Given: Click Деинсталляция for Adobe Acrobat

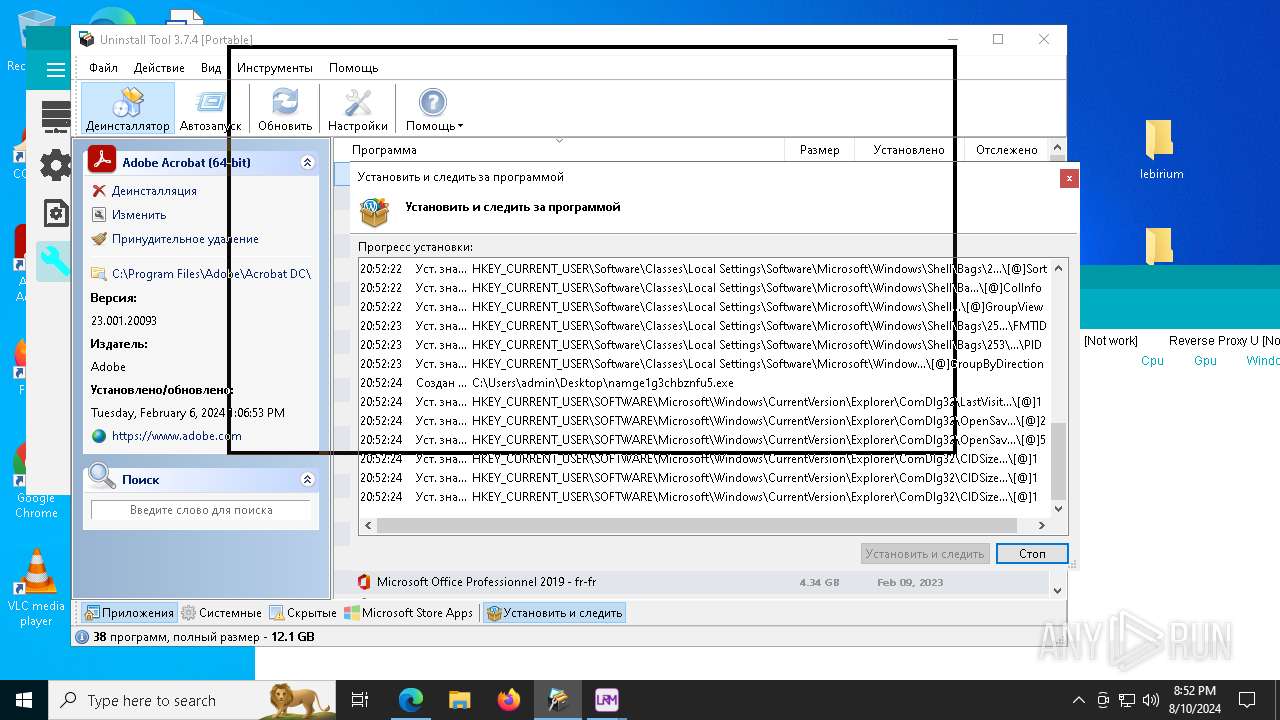Looking at the screenshot, I should tap(154, 191).
